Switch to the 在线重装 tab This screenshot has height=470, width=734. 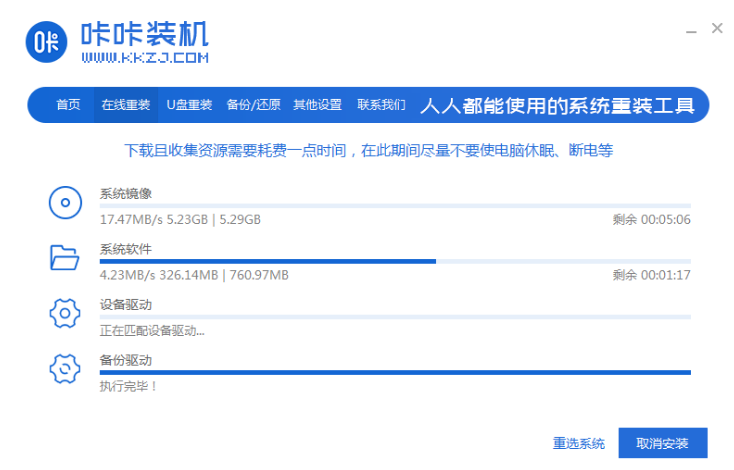pyautogui.click(x=125, y=105)
